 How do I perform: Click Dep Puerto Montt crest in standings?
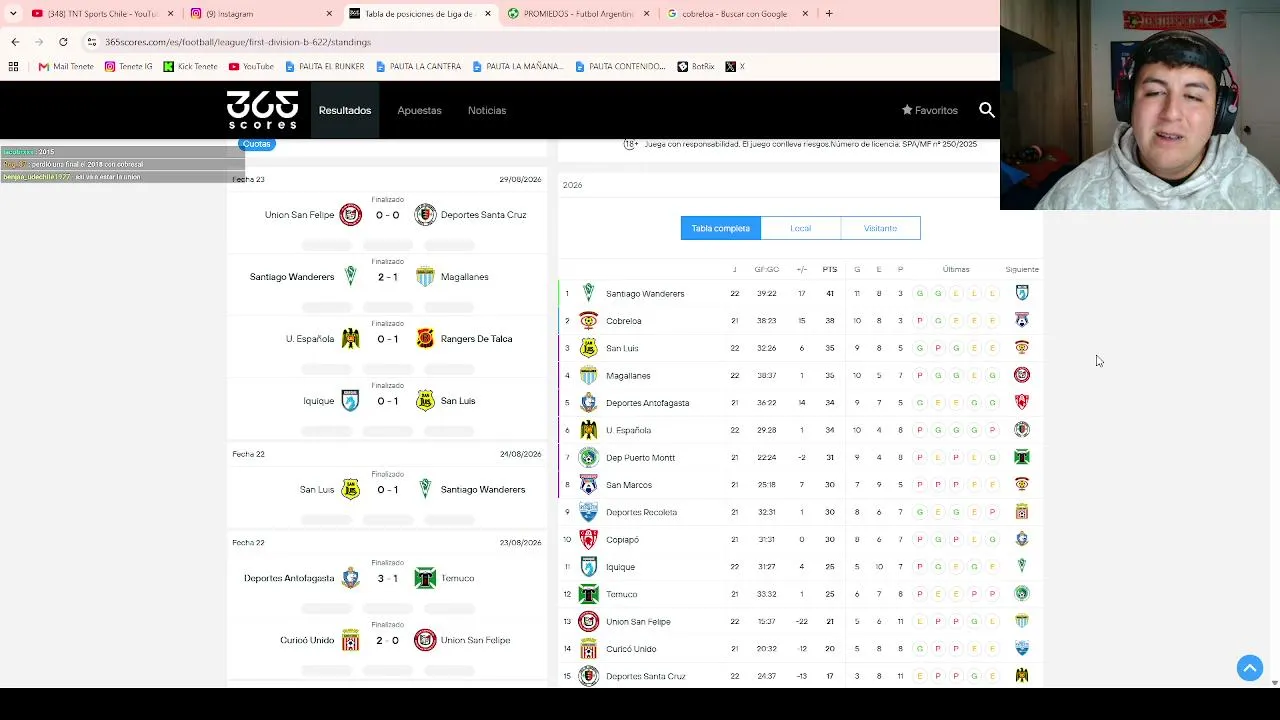[589, 457]
